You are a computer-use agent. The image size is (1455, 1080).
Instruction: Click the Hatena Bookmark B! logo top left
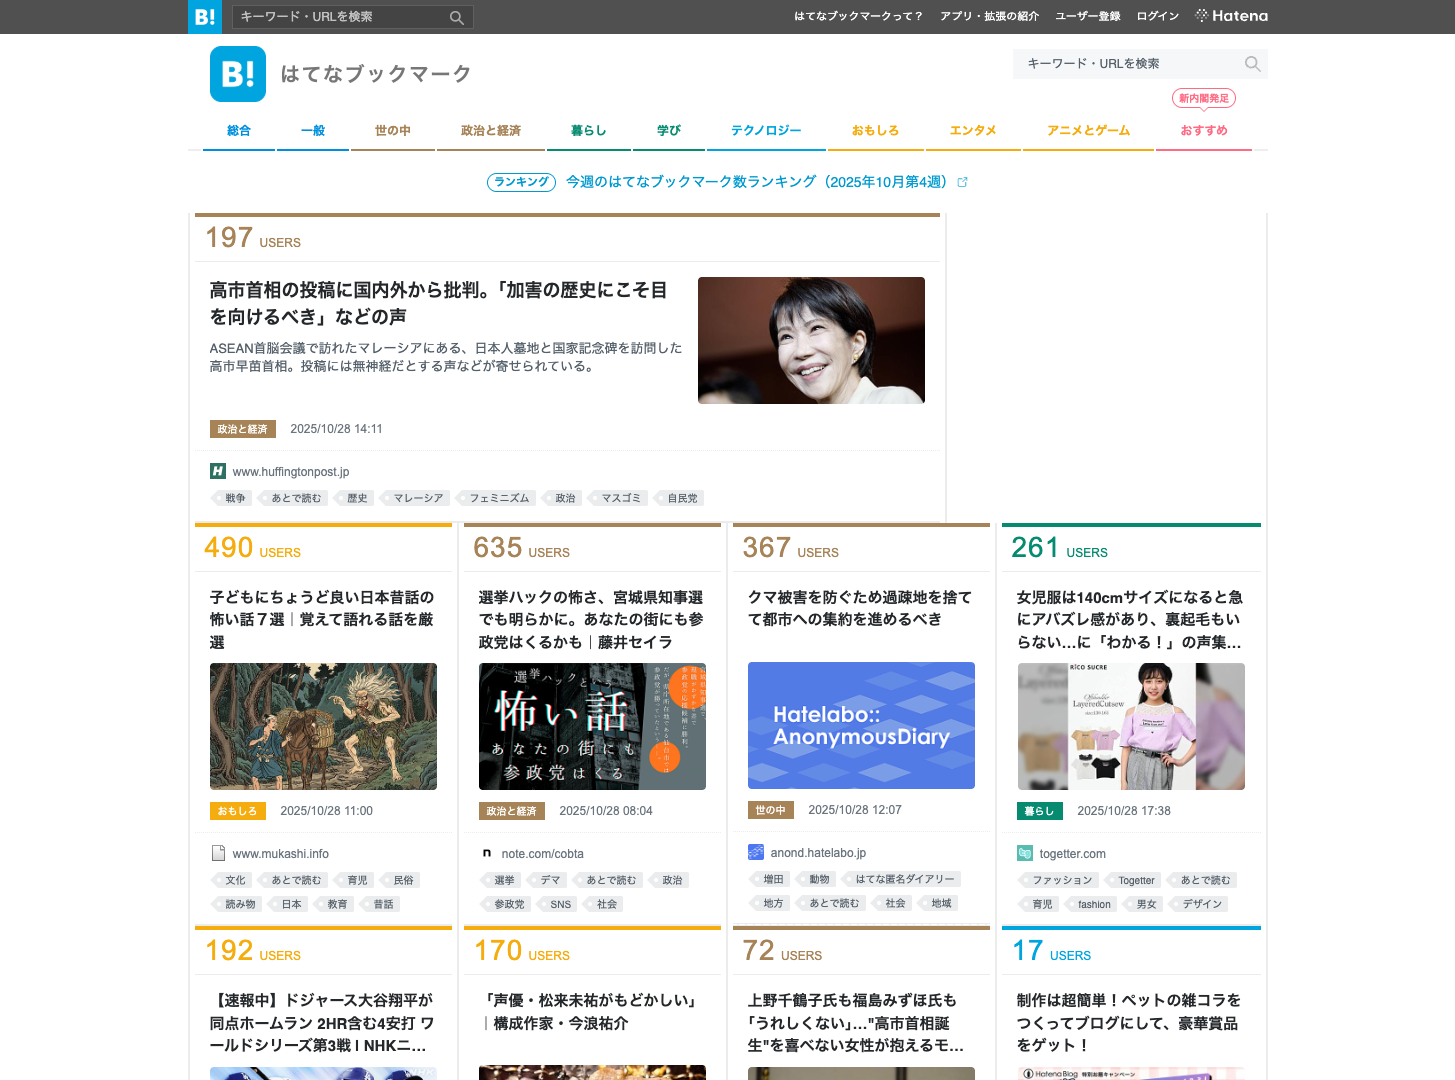204,17
